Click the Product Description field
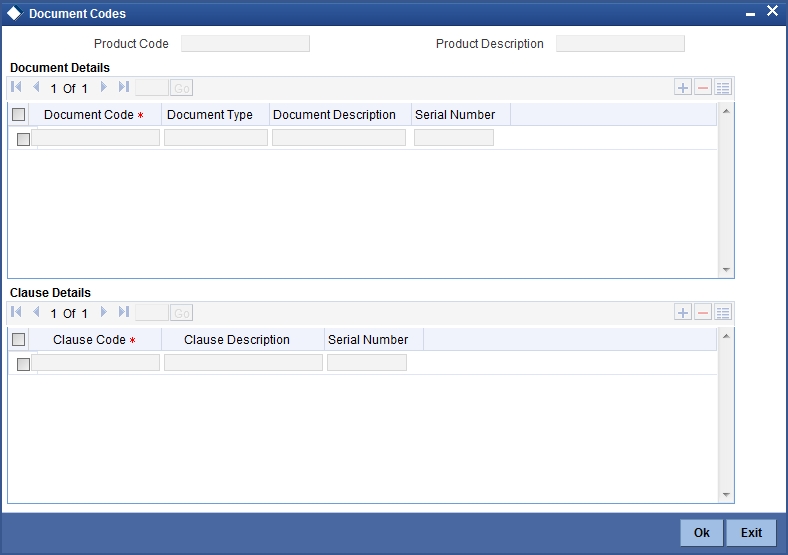The image size is (788, 555). (620, 44)
